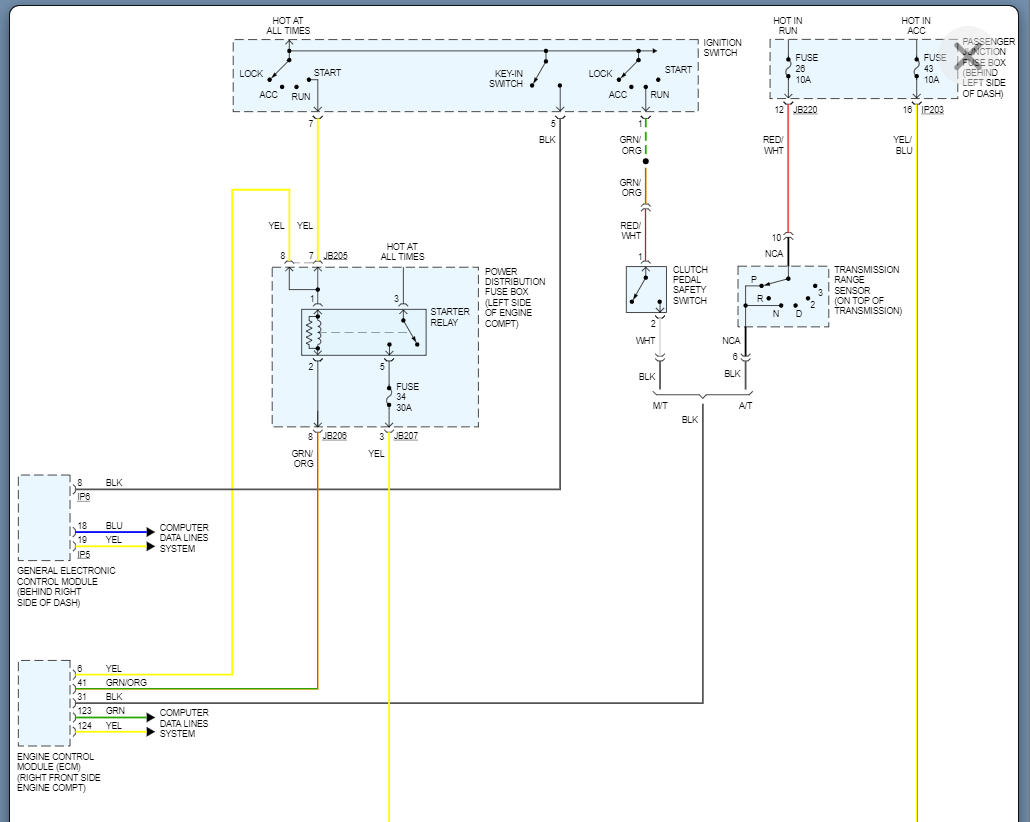The width and height of the screenshot is (1030, 822).
Task: Click the JB220 connector link
Action: (805, 109)
